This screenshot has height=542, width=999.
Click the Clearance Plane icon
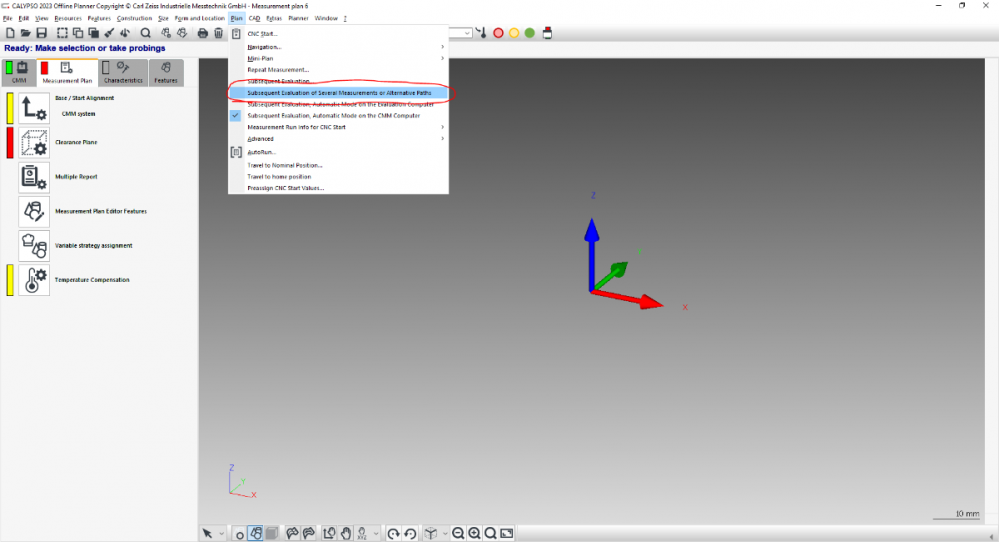click(34, 143)
